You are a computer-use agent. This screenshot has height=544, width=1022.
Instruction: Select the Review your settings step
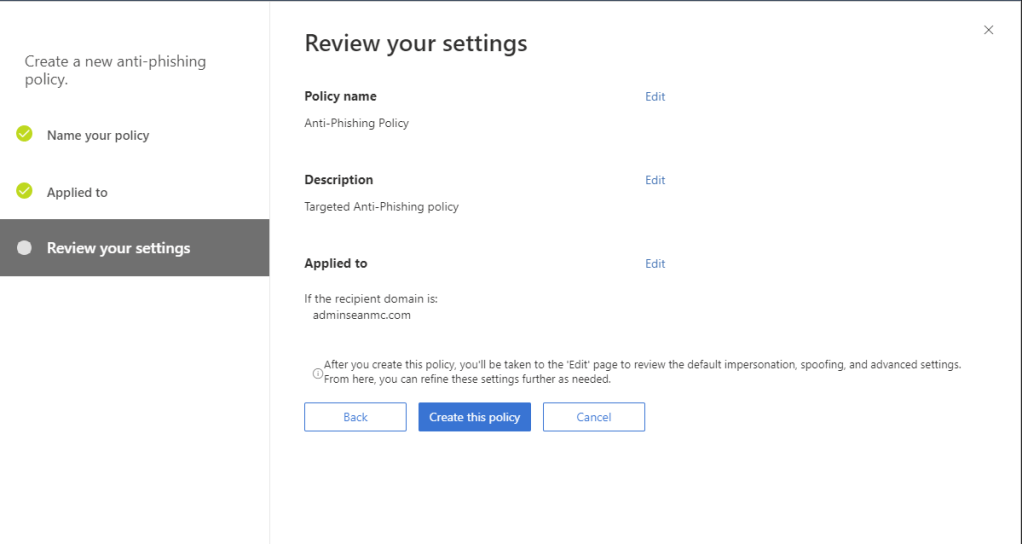click(x=118, y=248)
